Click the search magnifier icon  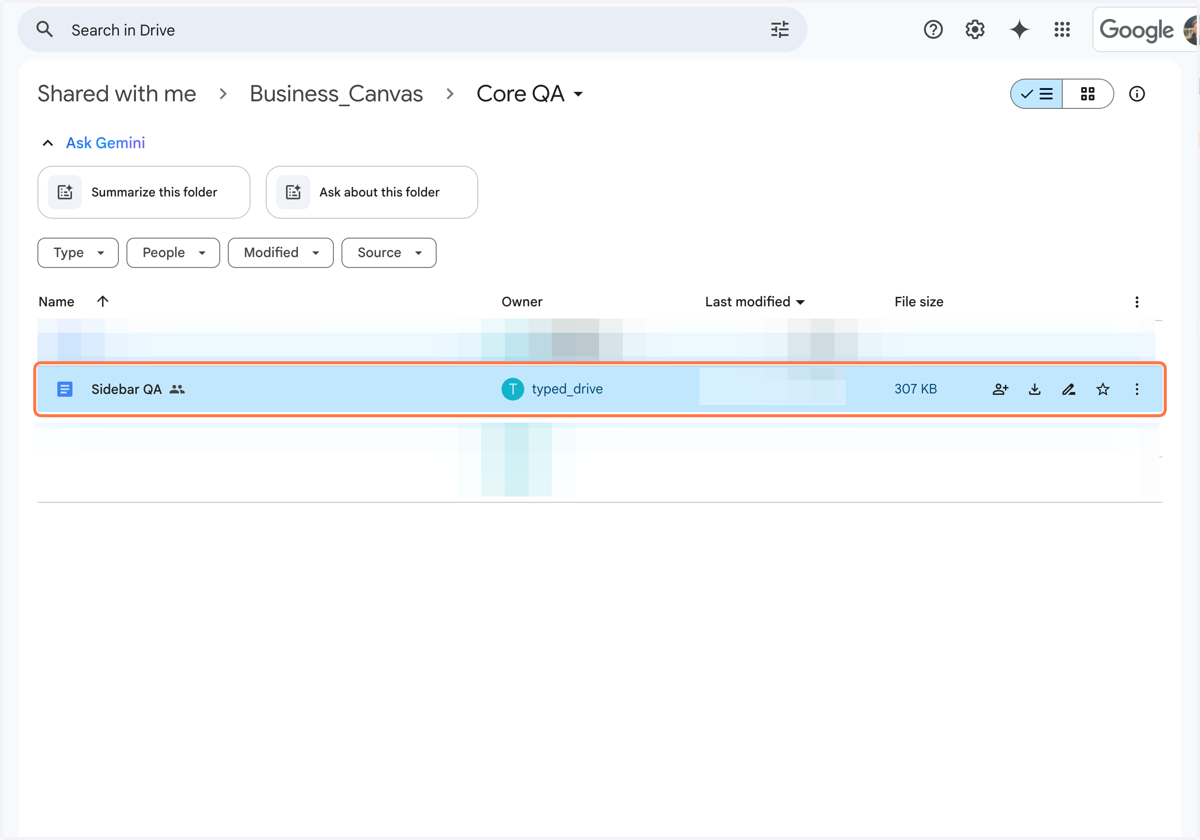(x=45, y=30)
